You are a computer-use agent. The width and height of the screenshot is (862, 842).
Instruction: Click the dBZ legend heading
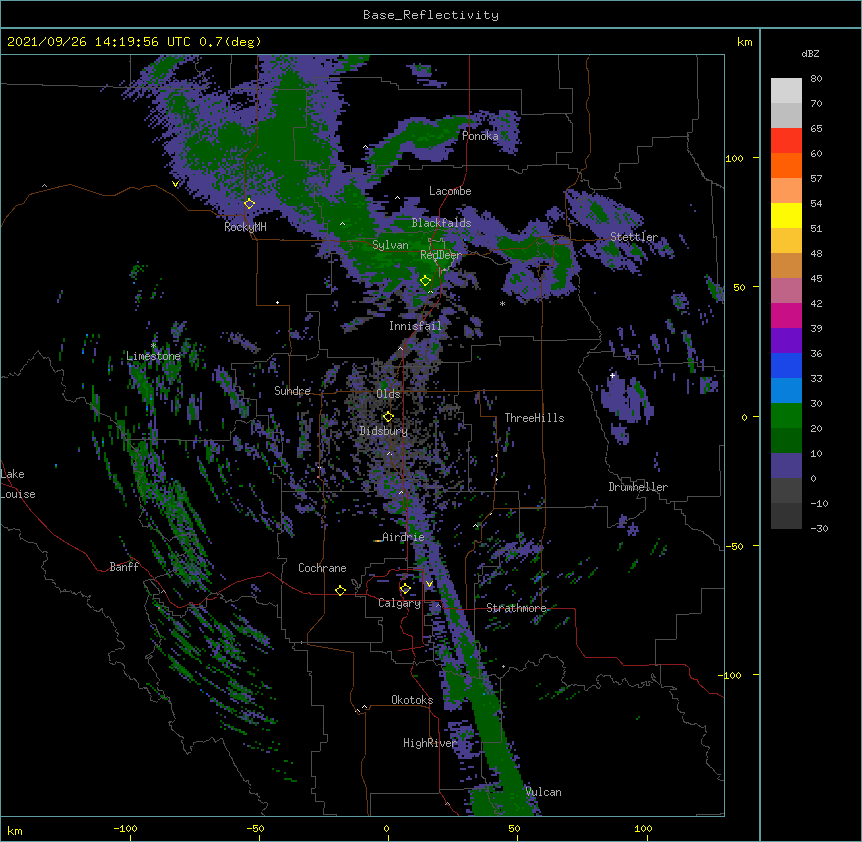click(810, 53)
